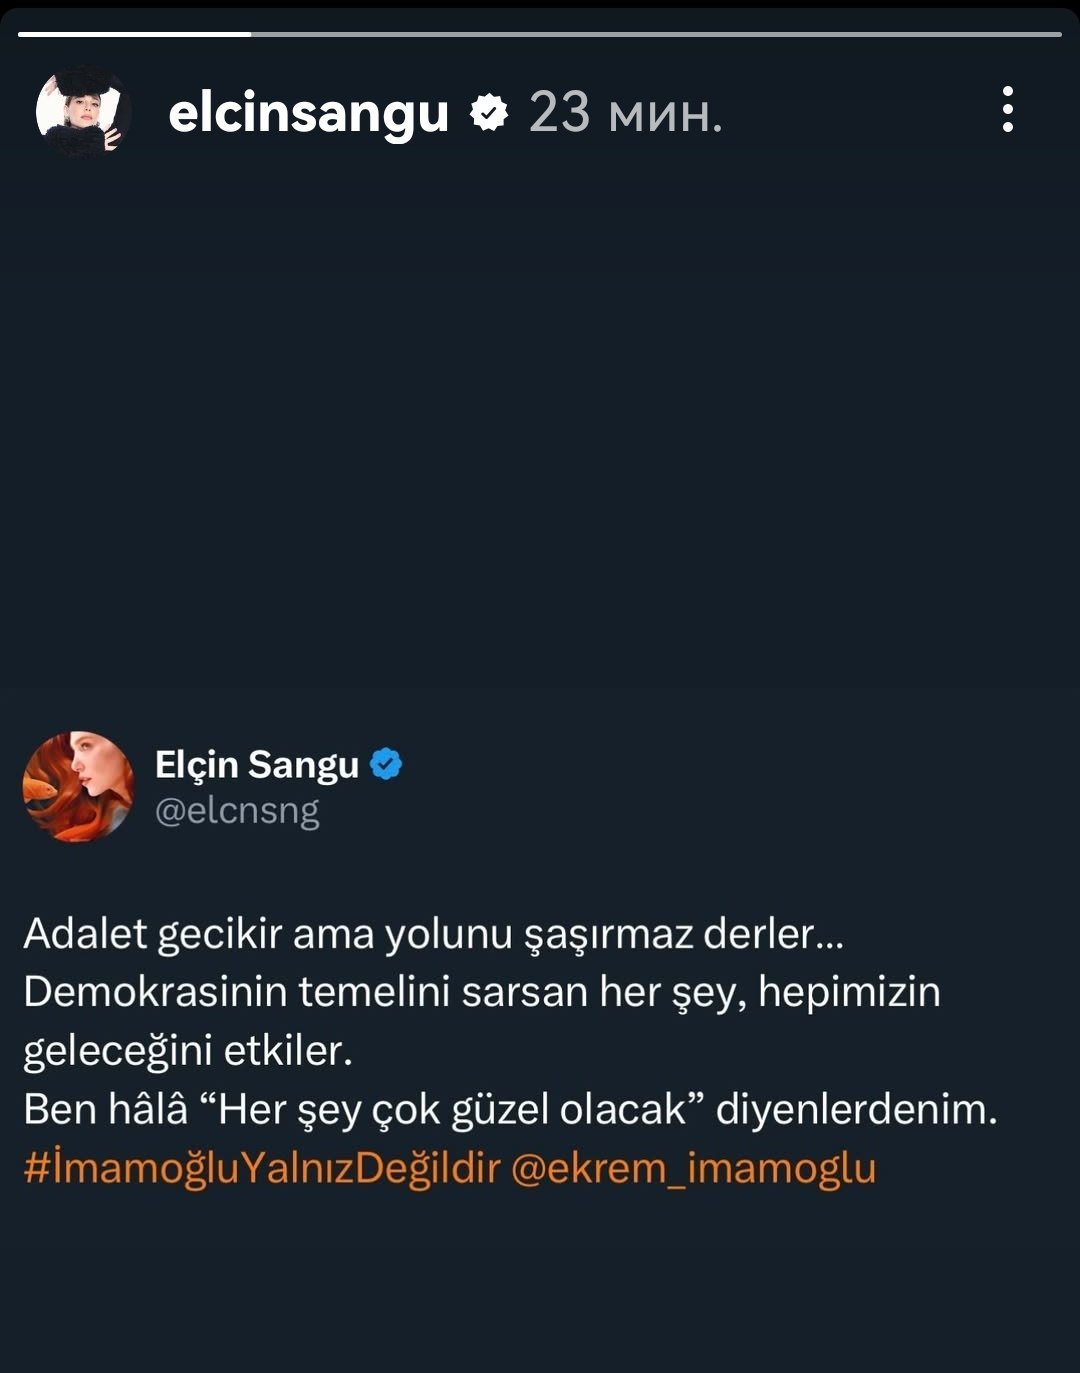Open the elcinsangu username in story header
1080x1373 pixels.
308,112
